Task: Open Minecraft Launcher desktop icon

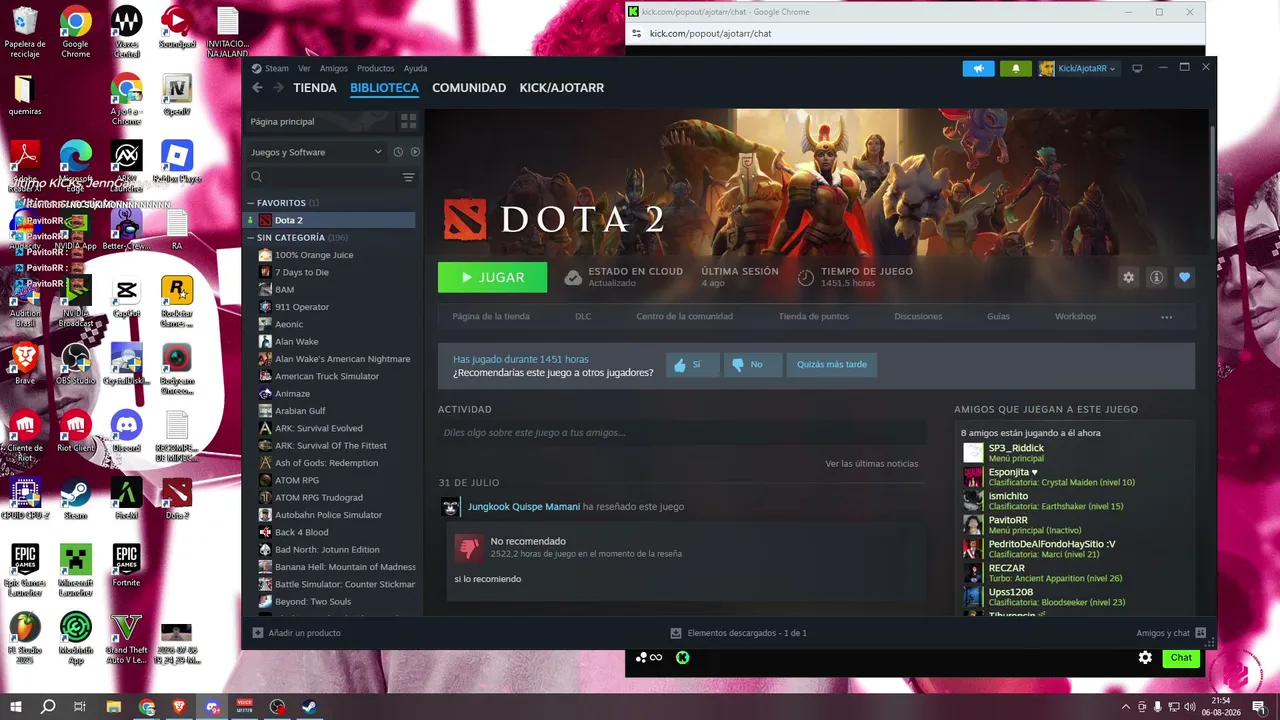Action: [75, 570]
